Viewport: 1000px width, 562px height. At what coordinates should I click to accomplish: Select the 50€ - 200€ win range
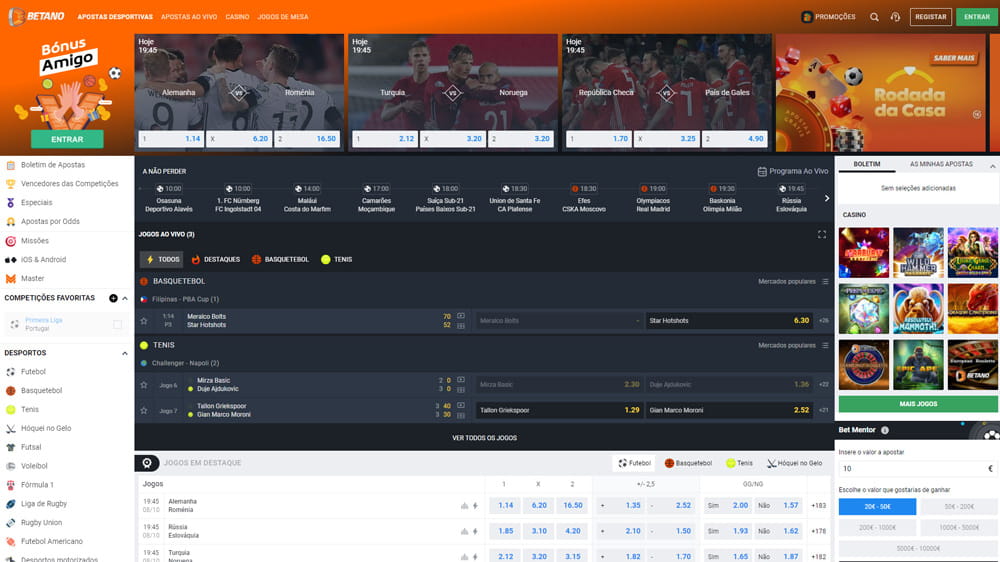[959, 507]
